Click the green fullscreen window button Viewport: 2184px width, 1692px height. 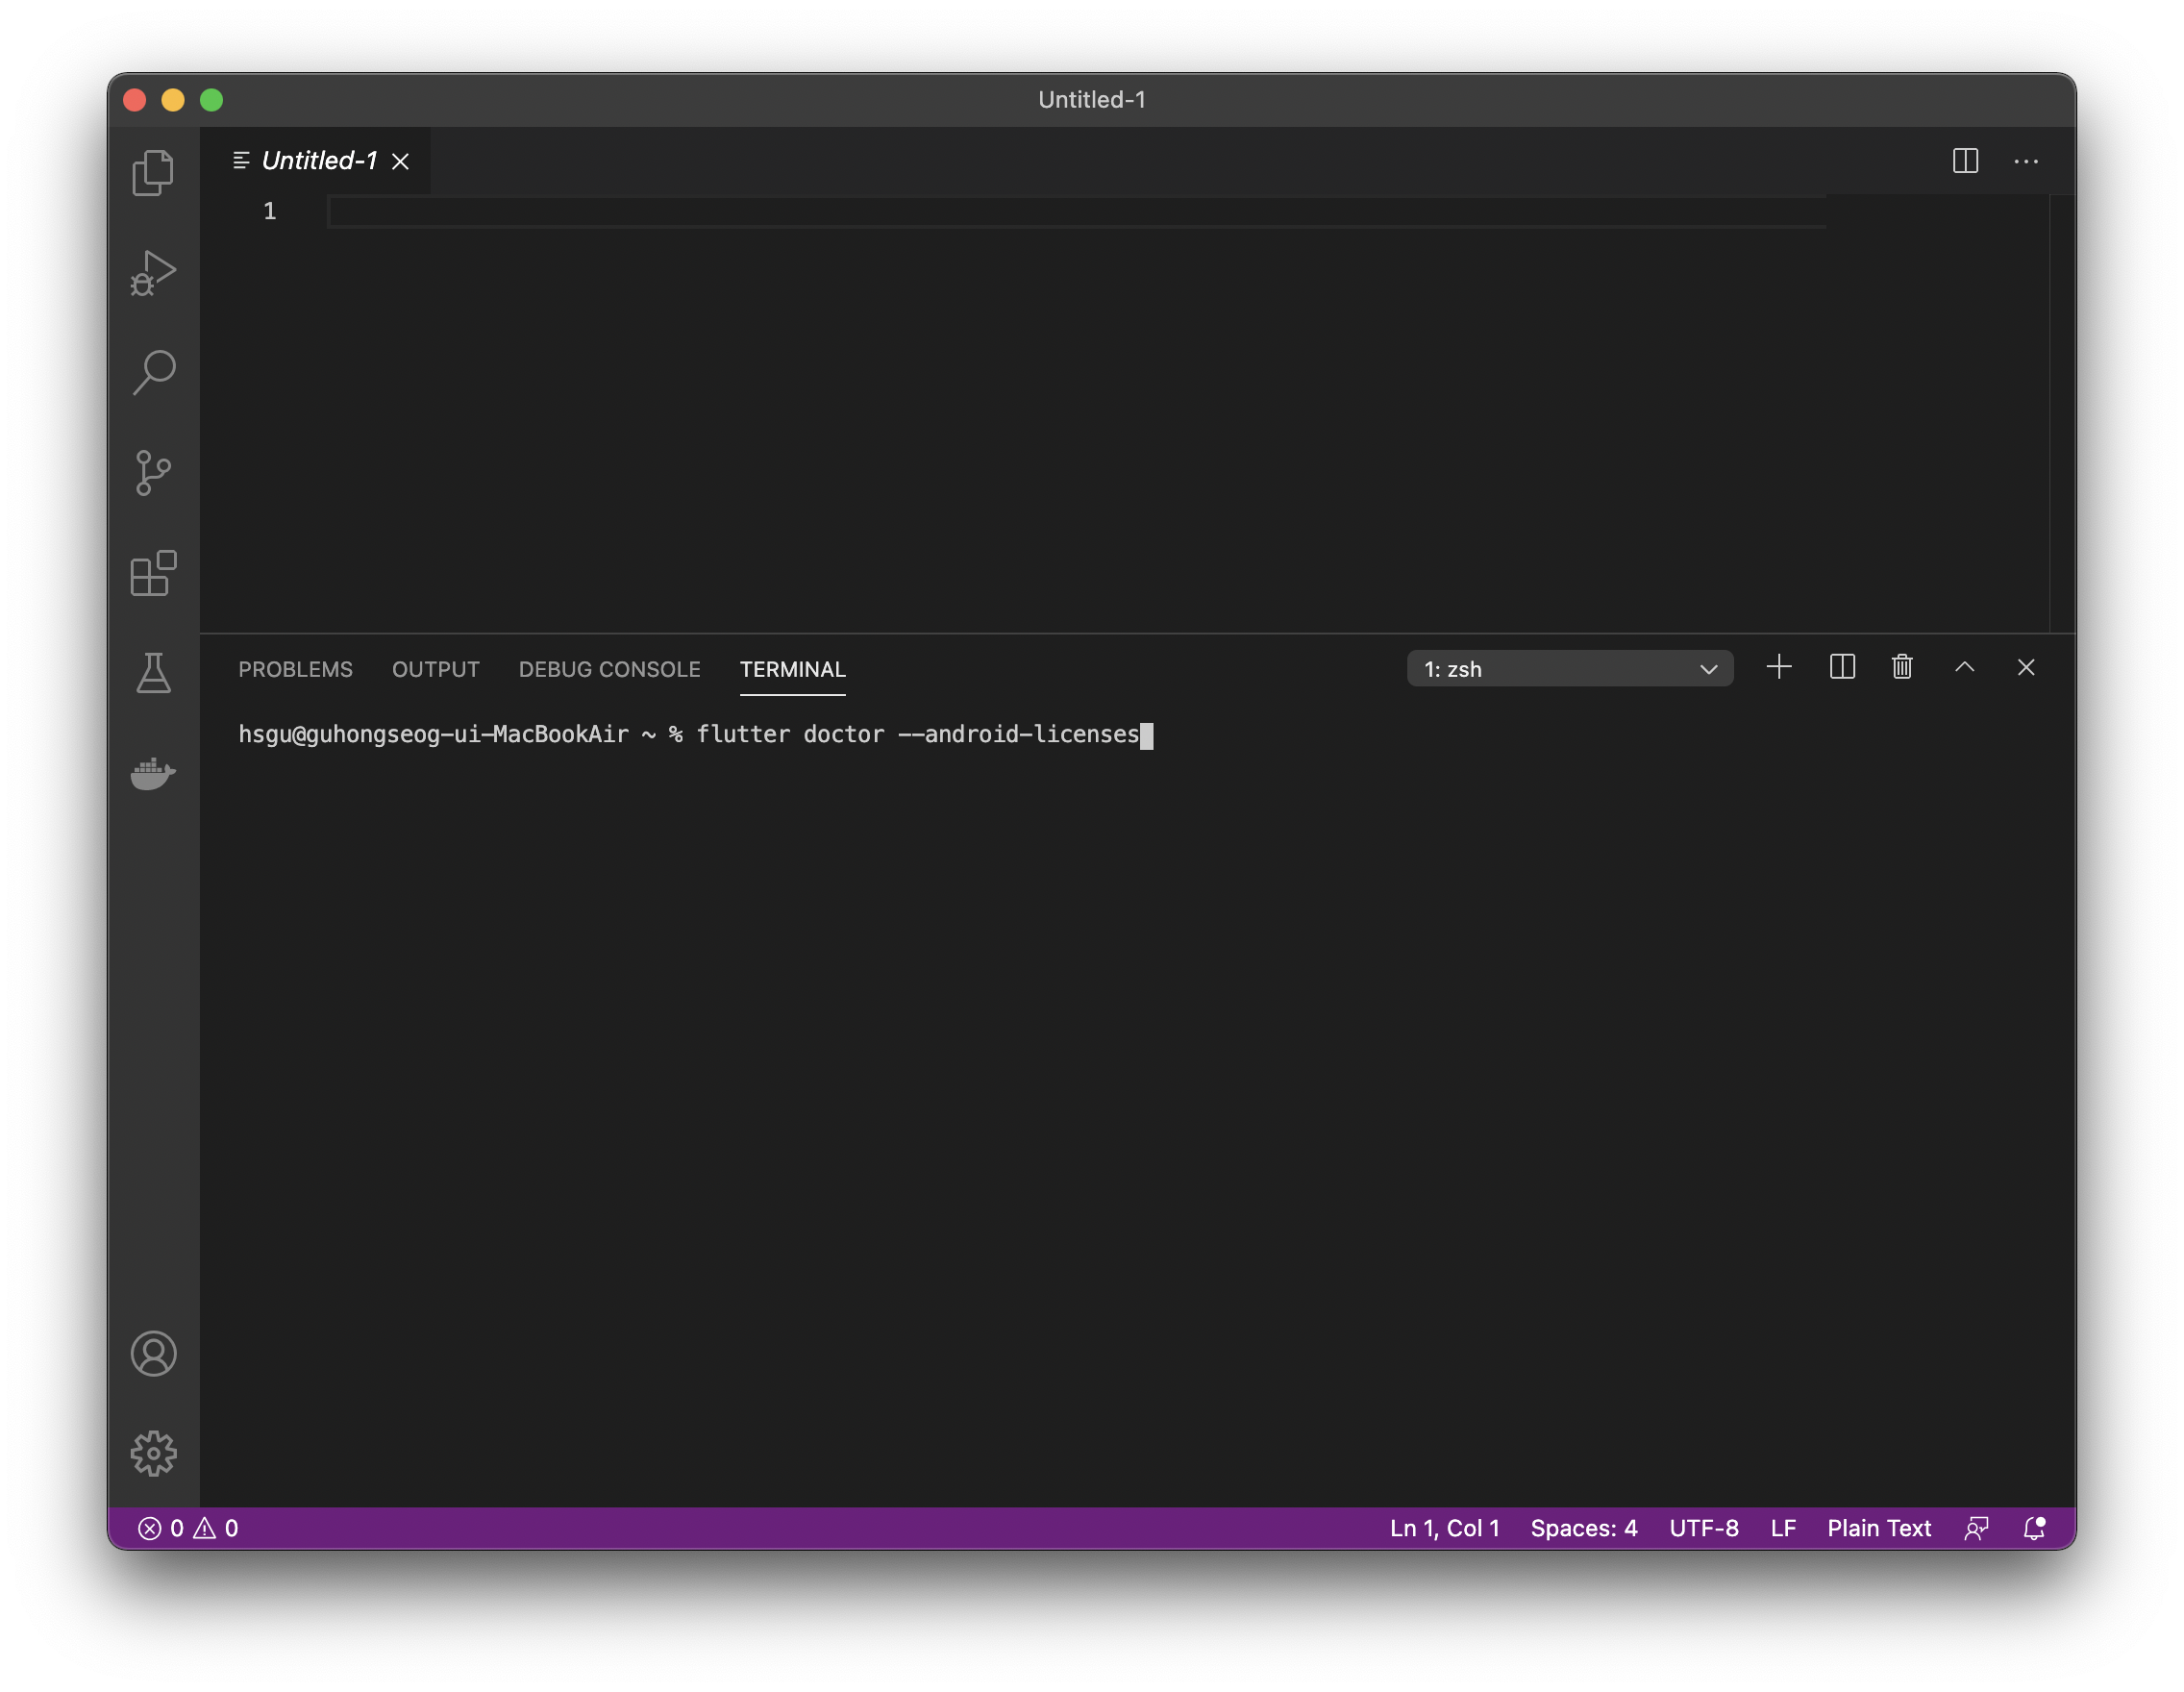(x=211, y=100)
